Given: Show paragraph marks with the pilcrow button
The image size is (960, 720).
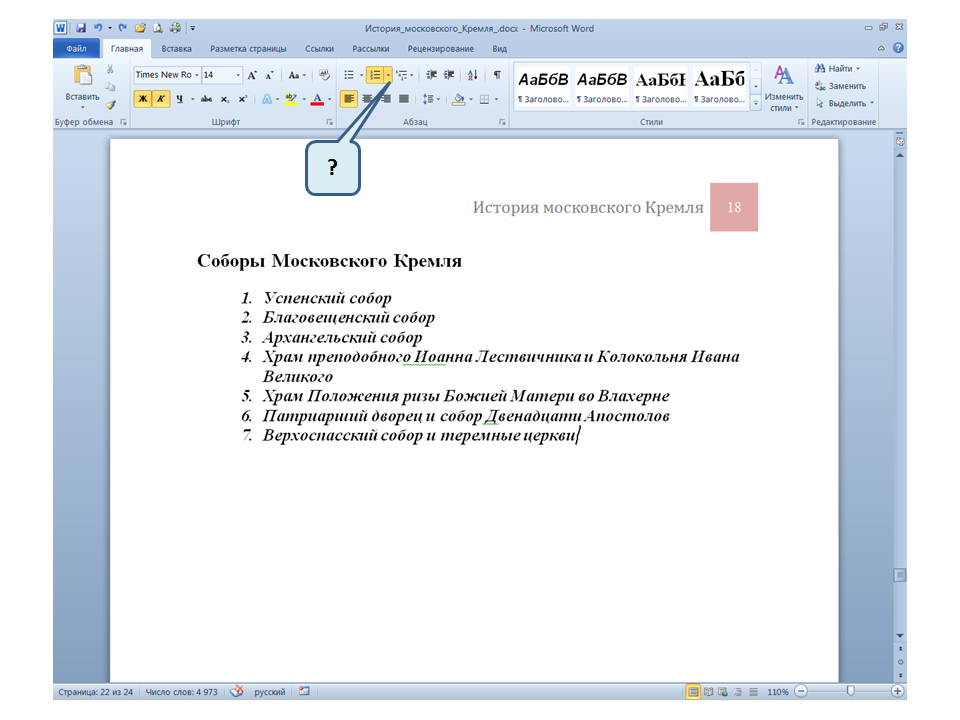Looking at the screenshot, I should point(497,75).
